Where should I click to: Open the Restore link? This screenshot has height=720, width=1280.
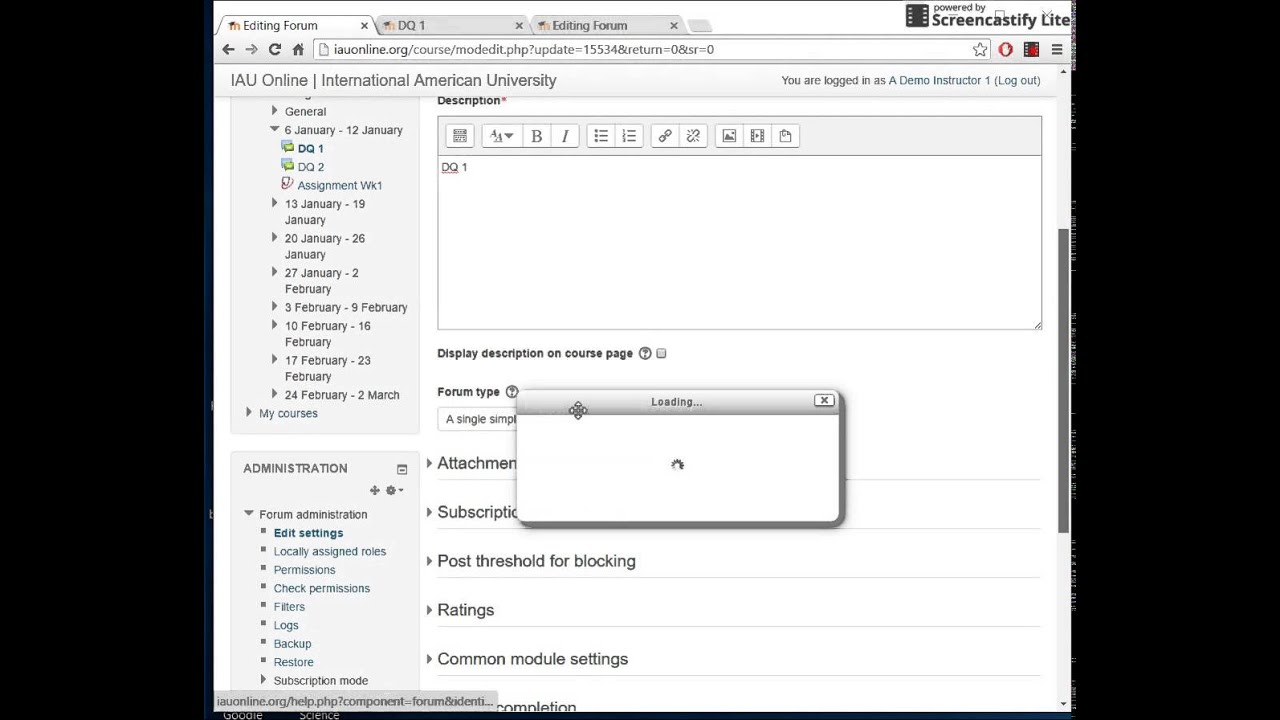(293, 662)
